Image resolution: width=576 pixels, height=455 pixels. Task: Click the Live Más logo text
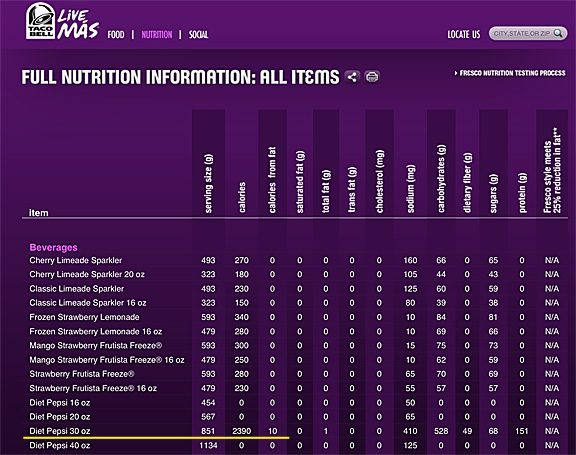[78, 24]
